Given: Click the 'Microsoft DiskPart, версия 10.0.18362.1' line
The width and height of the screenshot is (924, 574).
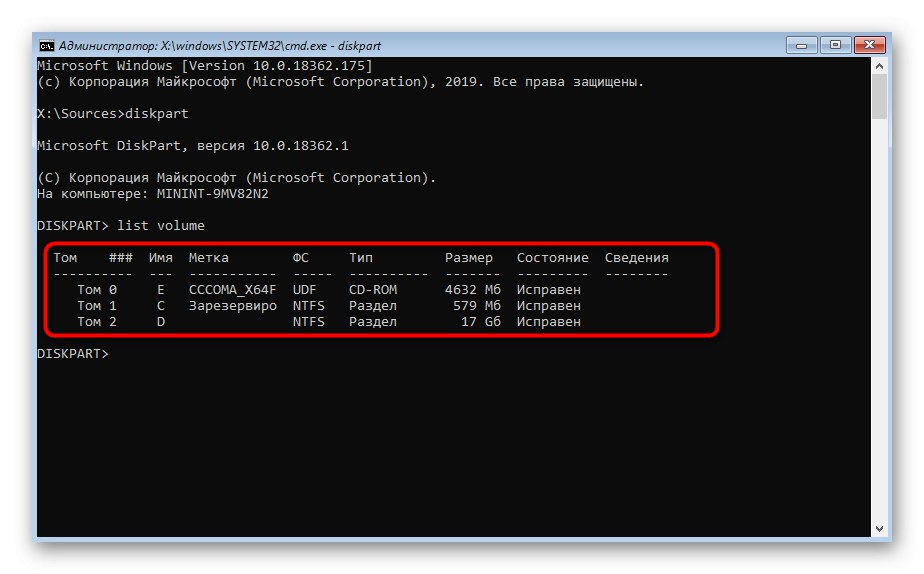Looking at the screenshot, I should (x=193, y=146).
